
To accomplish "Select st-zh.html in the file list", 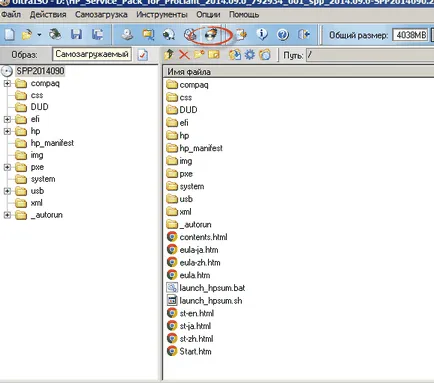I will 196,338.
